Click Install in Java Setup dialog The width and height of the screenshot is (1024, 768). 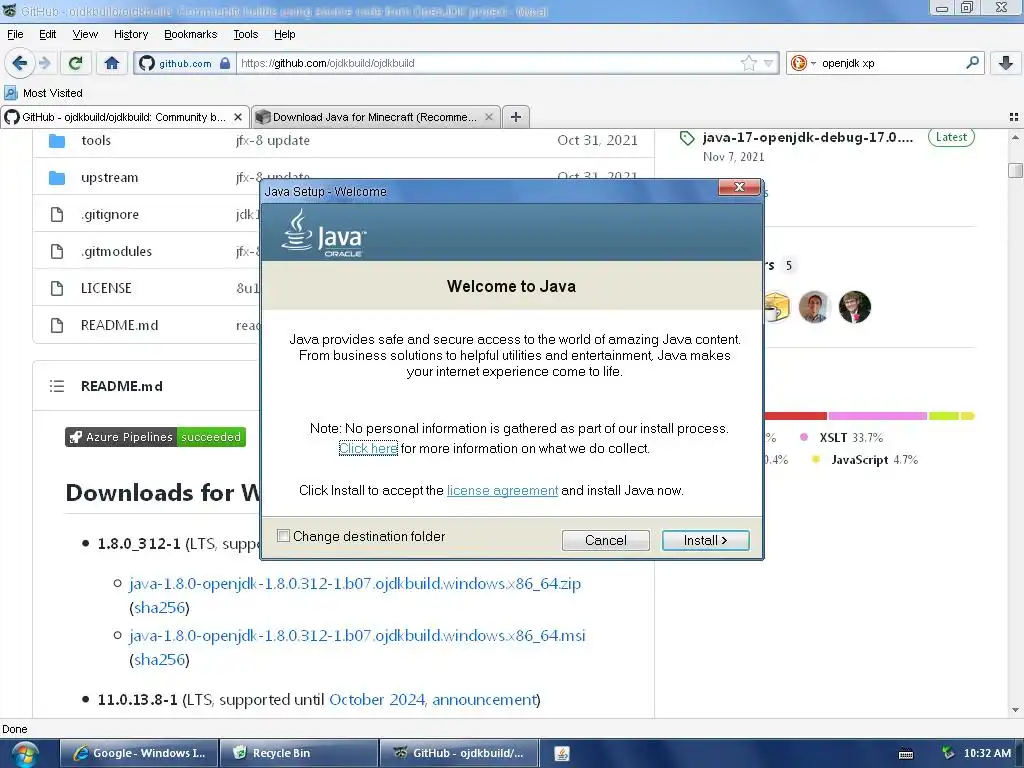point(705,540)
